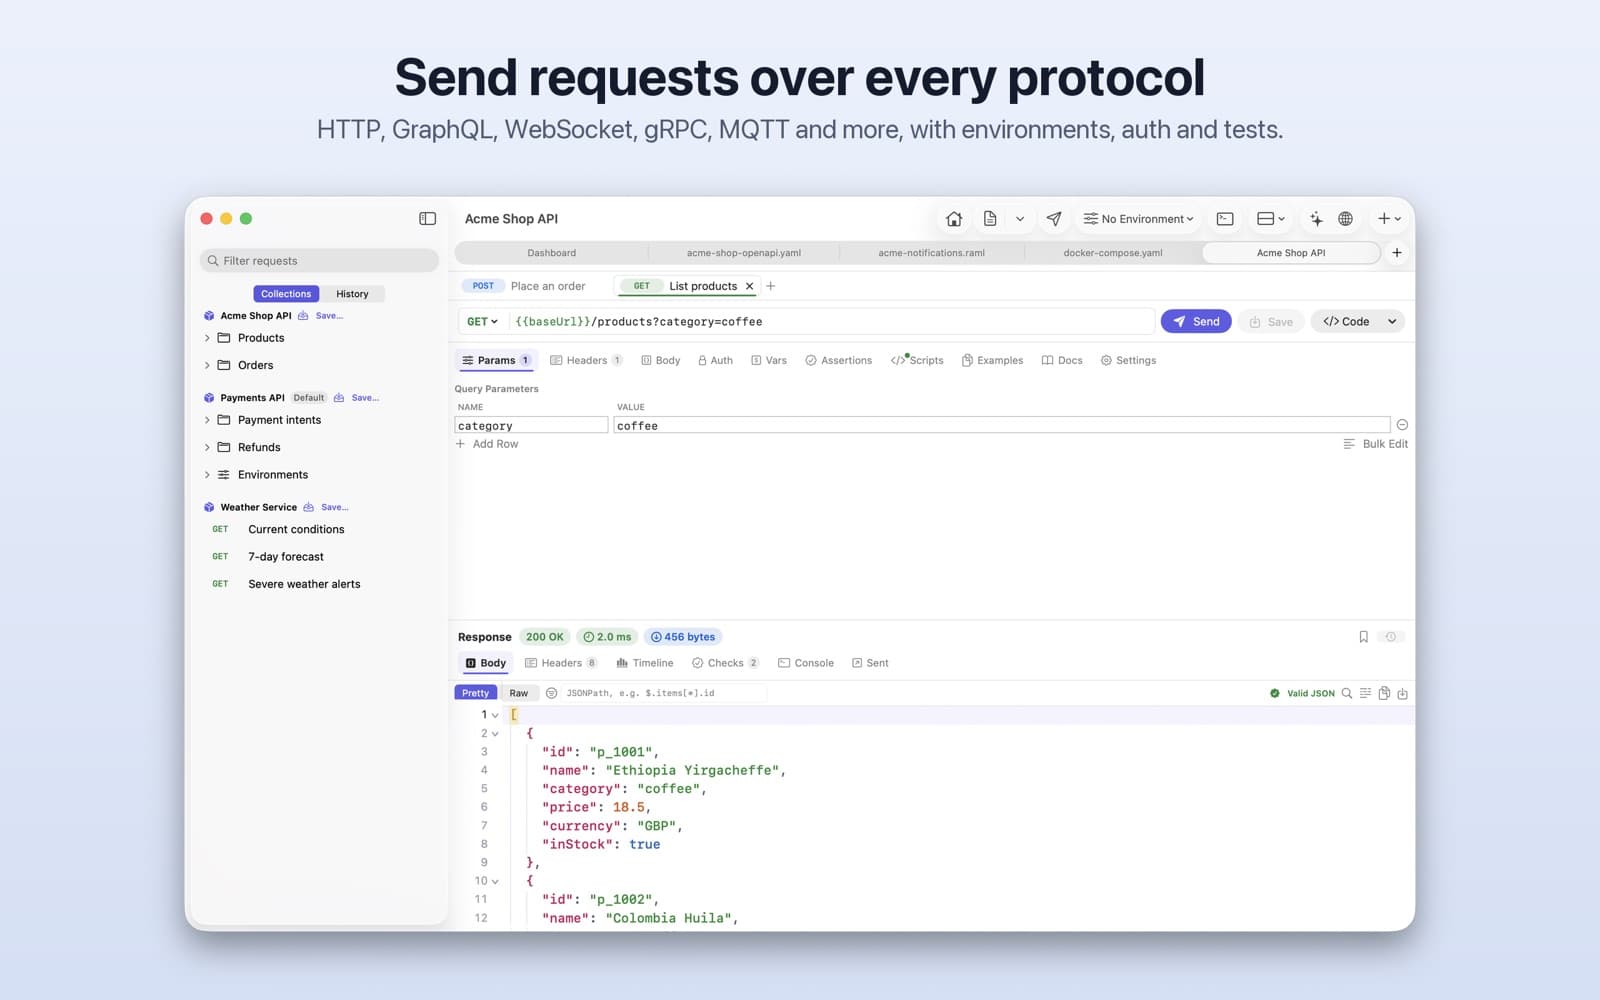Expand the Refunds folder
Screen dimensions: 1600x1000
click(207, 447)
